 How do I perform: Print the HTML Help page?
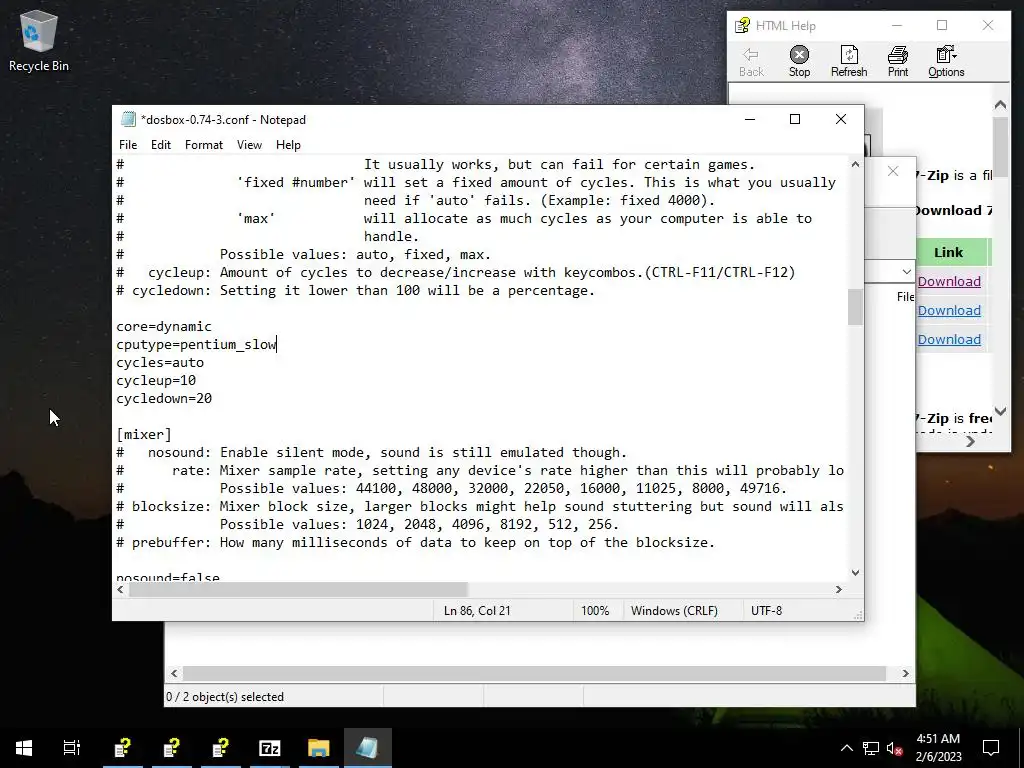898,62
